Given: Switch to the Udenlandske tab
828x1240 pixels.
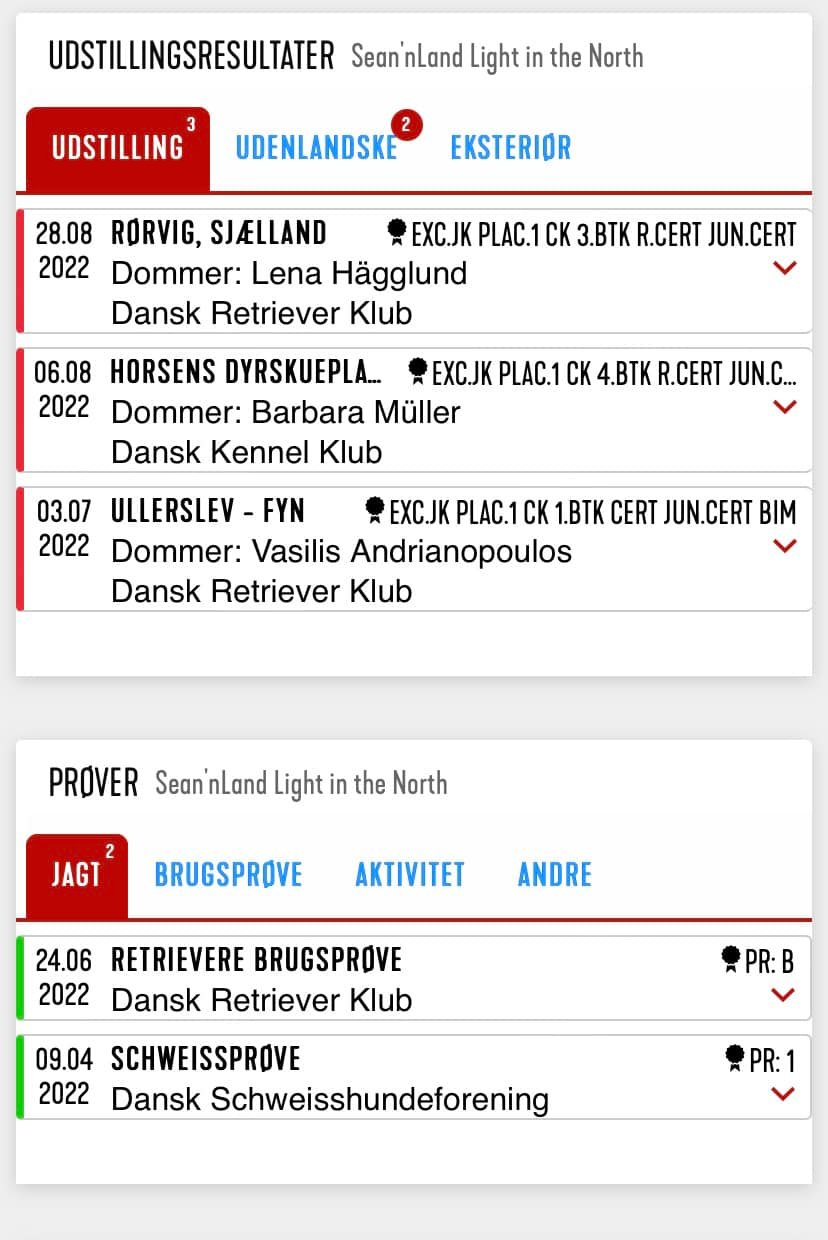Looking at the screenshot, I should tap(316, 148).
